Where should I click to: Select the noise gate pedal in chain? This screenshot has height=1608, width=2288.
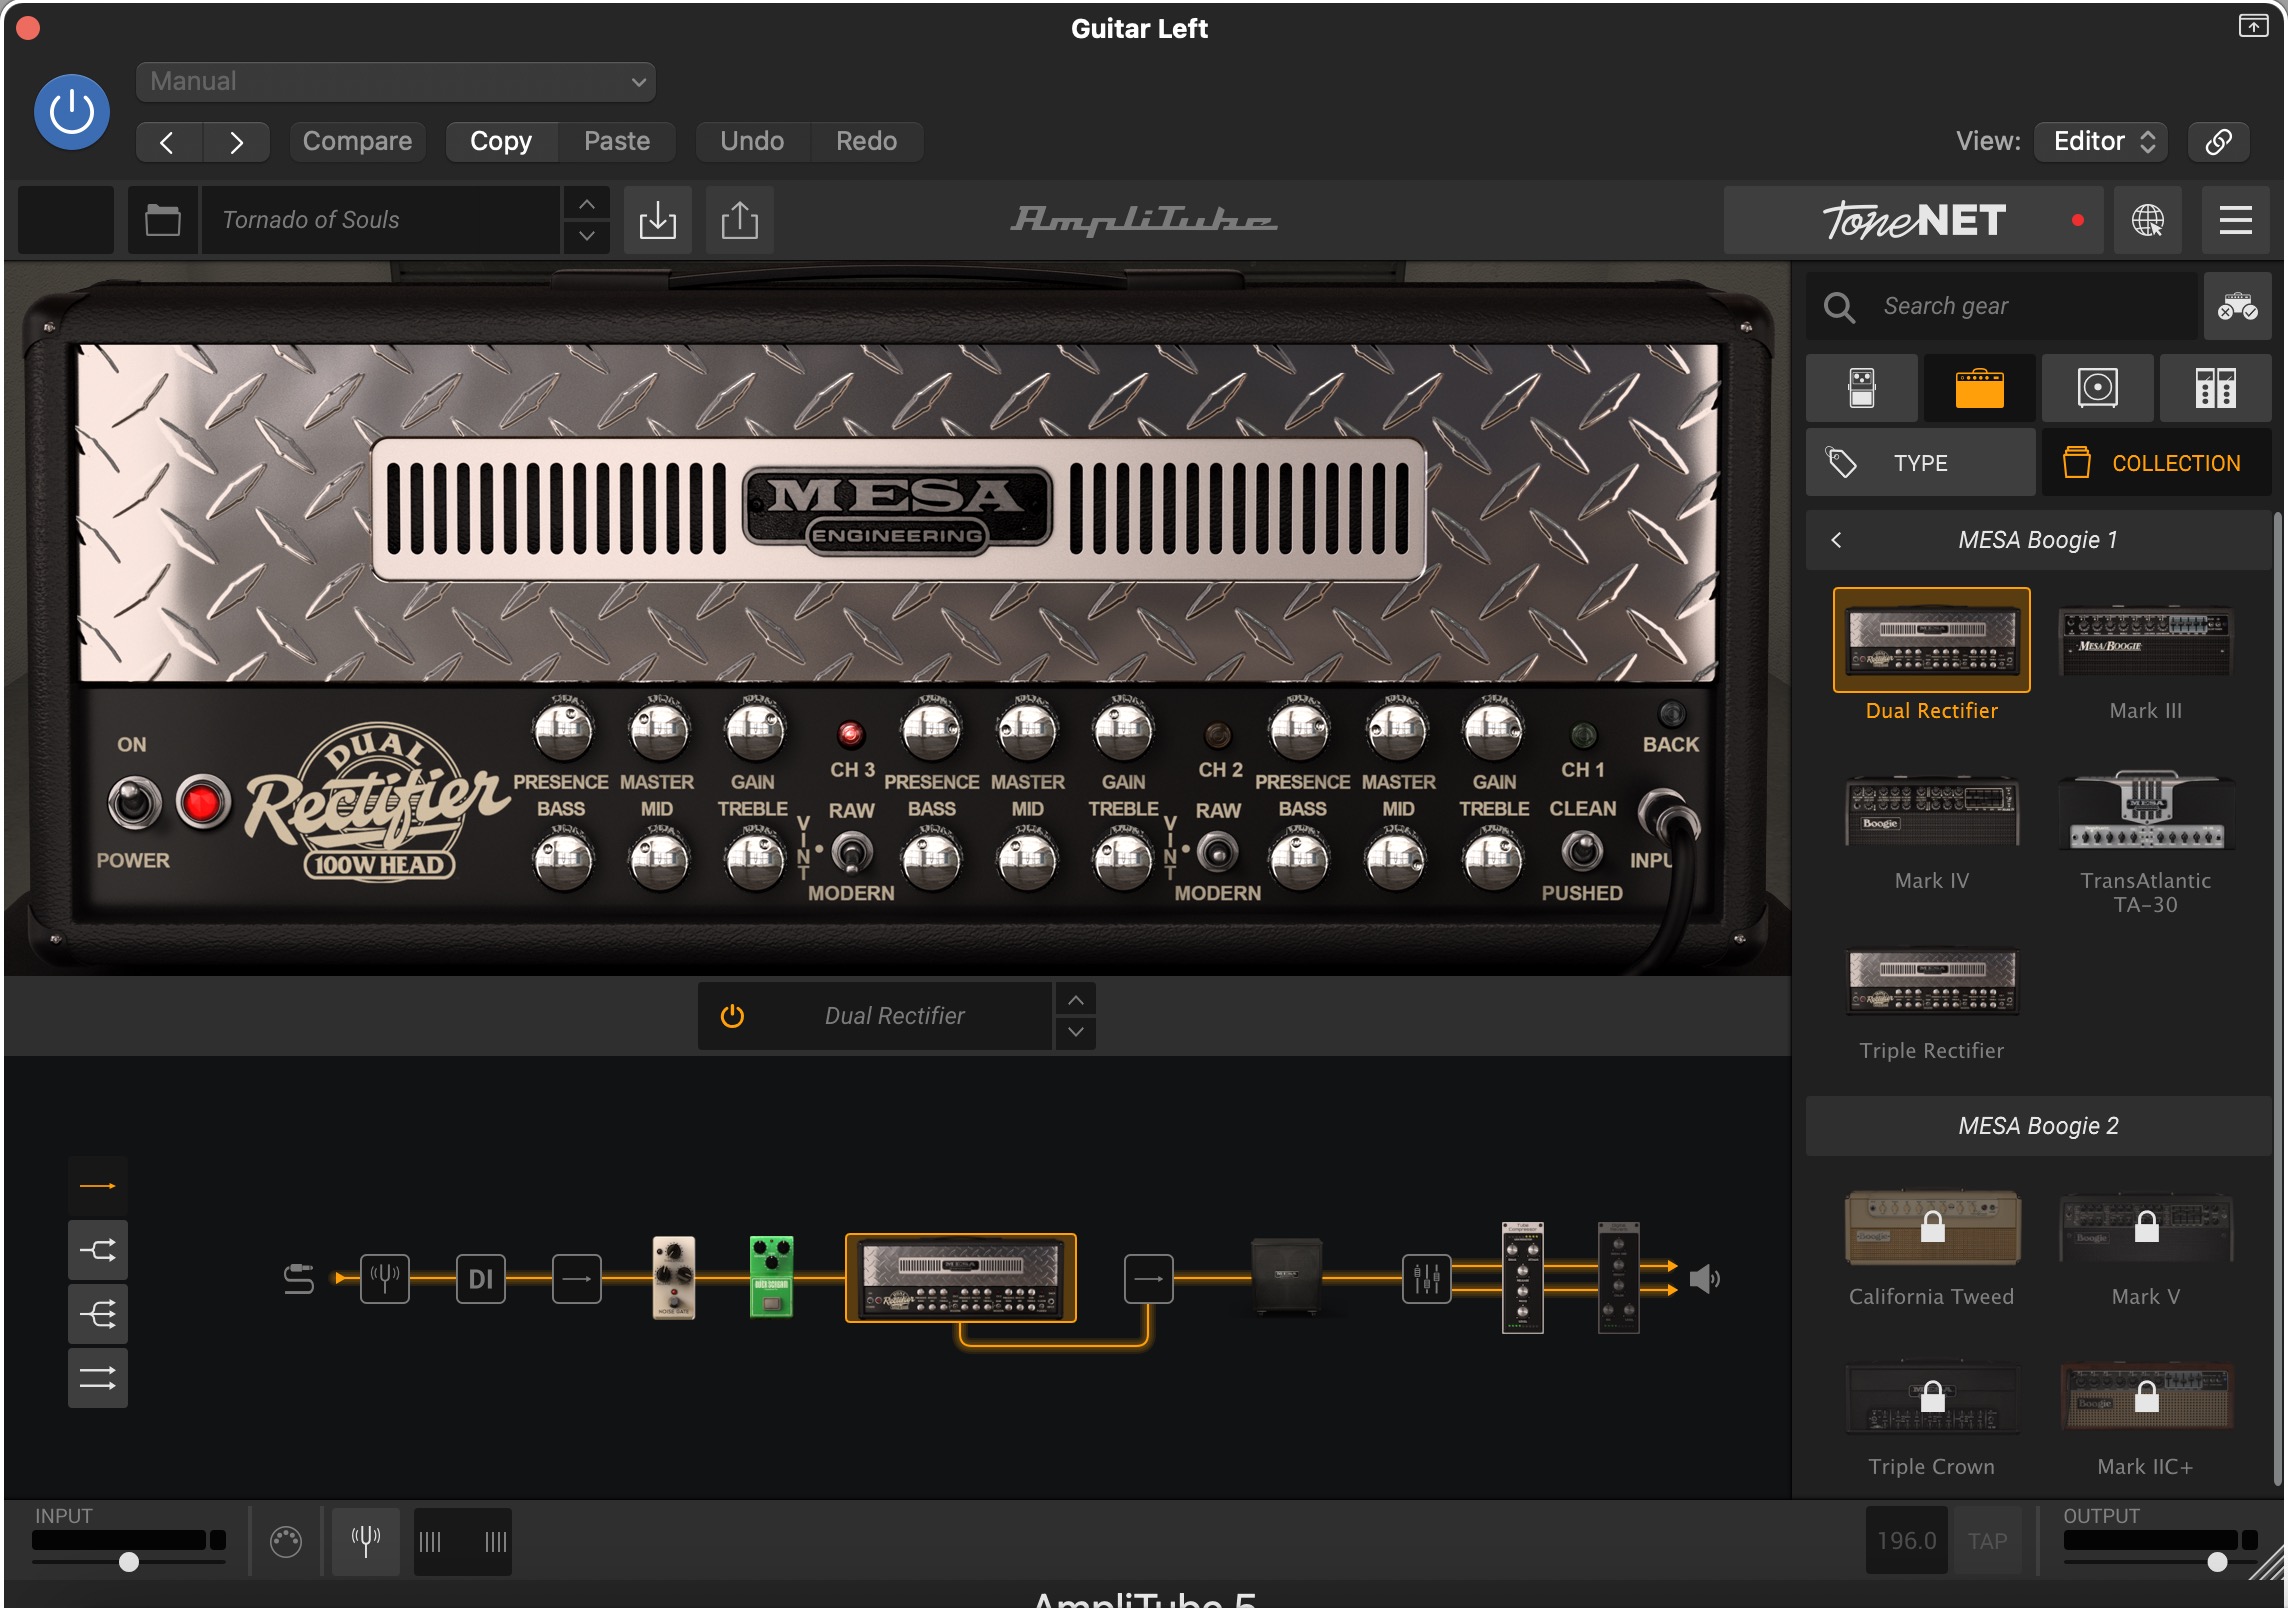pos(674,1278)
